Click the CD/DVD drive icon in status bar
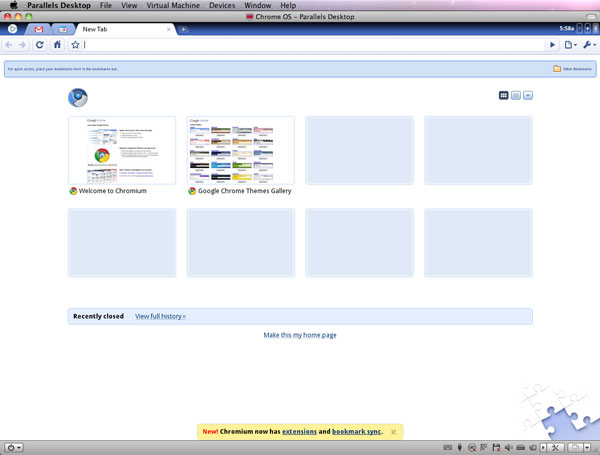 (472, 447)
